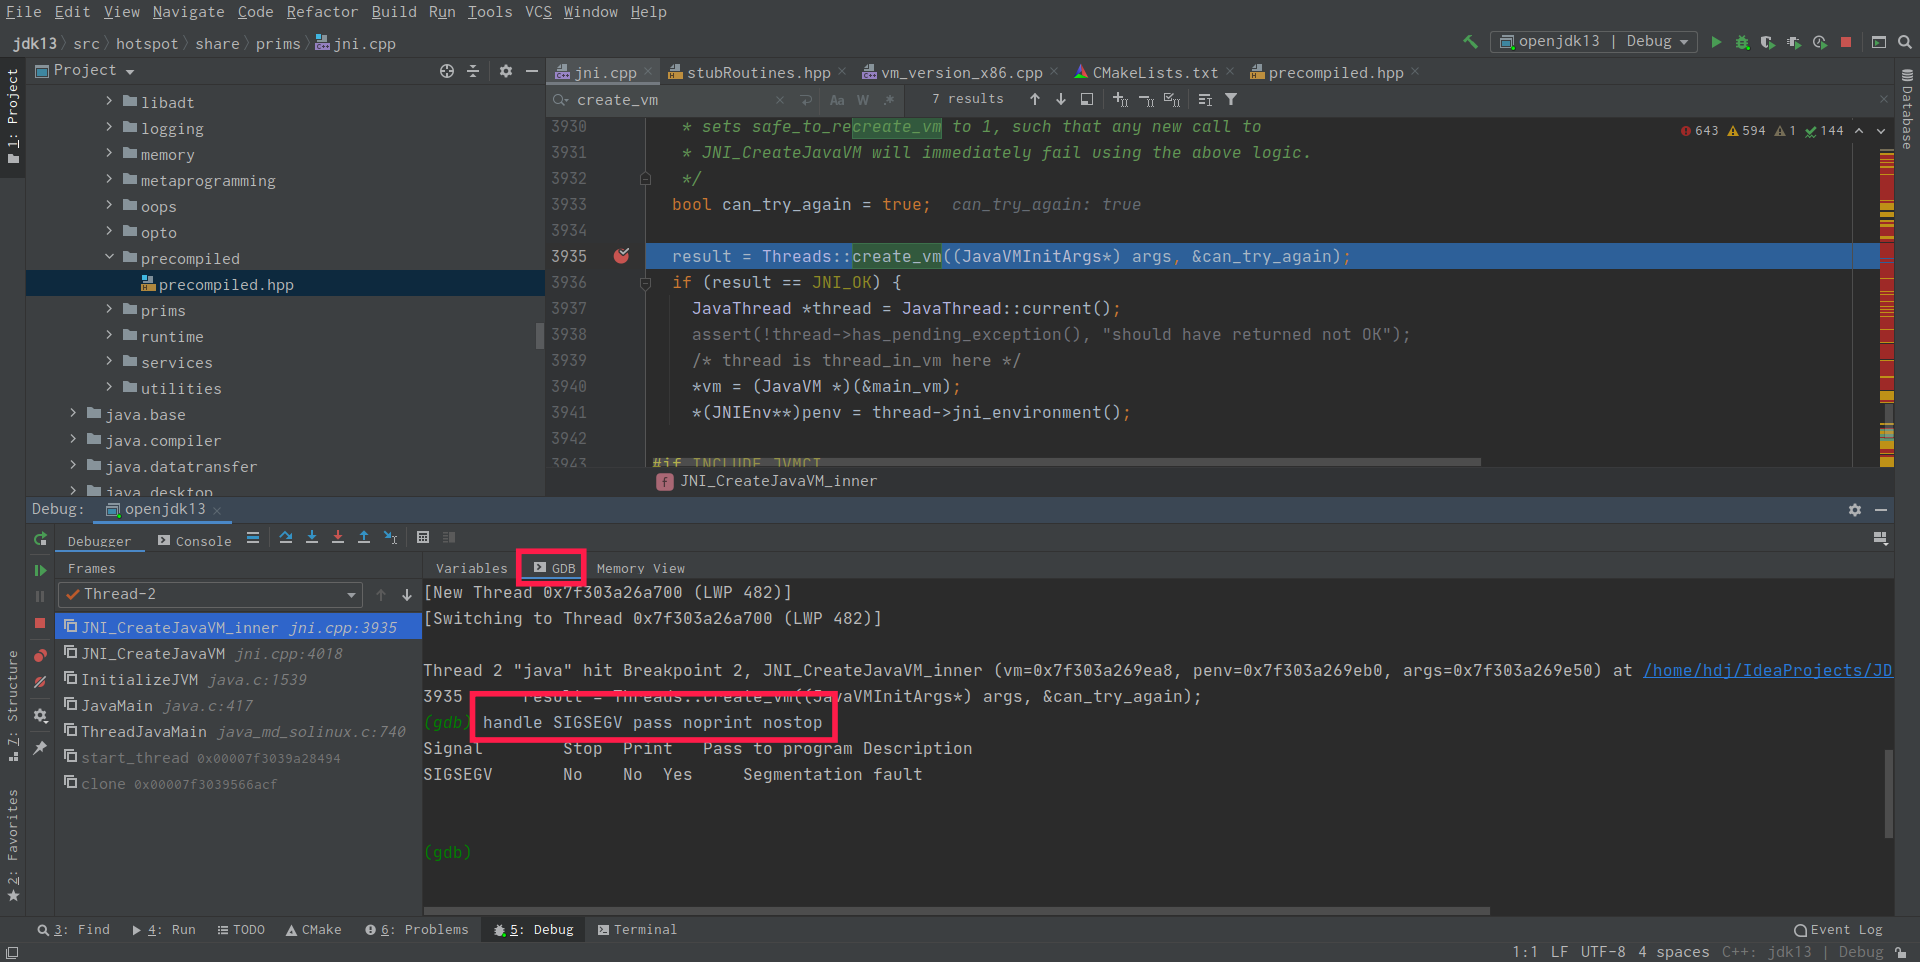Collapse the precompiled folder

click(x=110, y=258)
